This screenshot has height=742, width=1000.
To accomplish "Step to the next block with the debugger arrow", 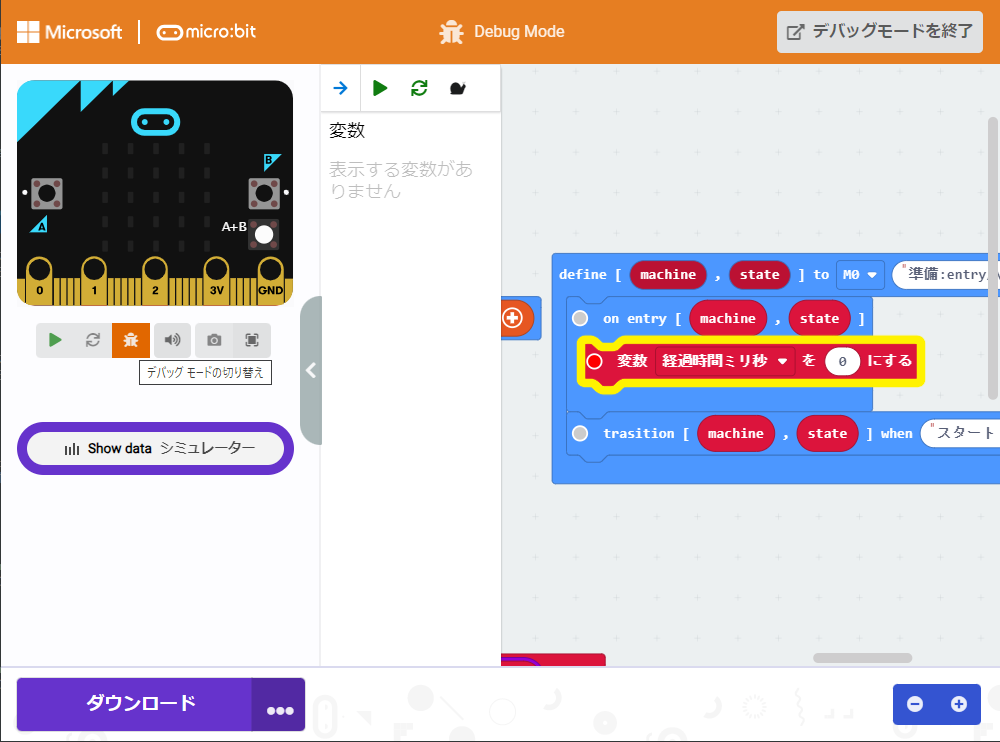I will (x=341, y=88).
